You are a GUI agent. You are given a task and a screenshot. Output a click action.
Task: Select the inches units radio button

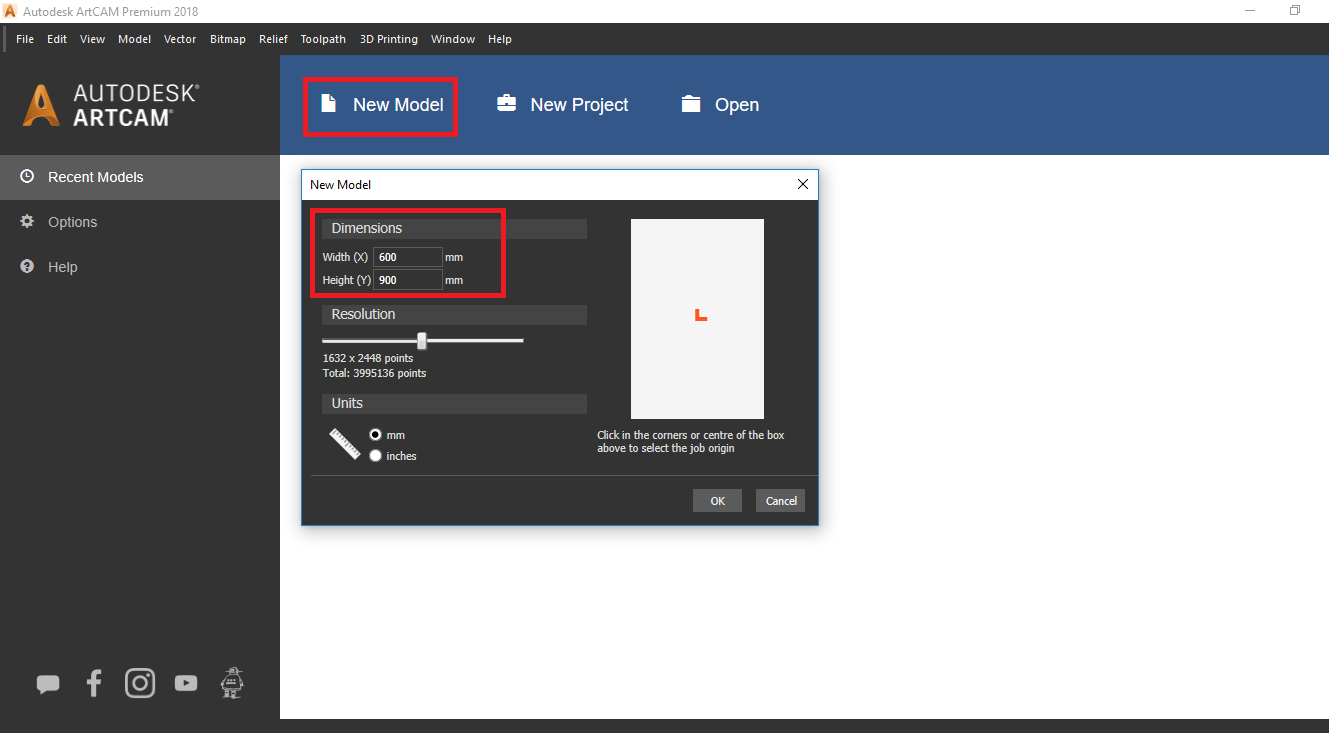tap(376, 456)
